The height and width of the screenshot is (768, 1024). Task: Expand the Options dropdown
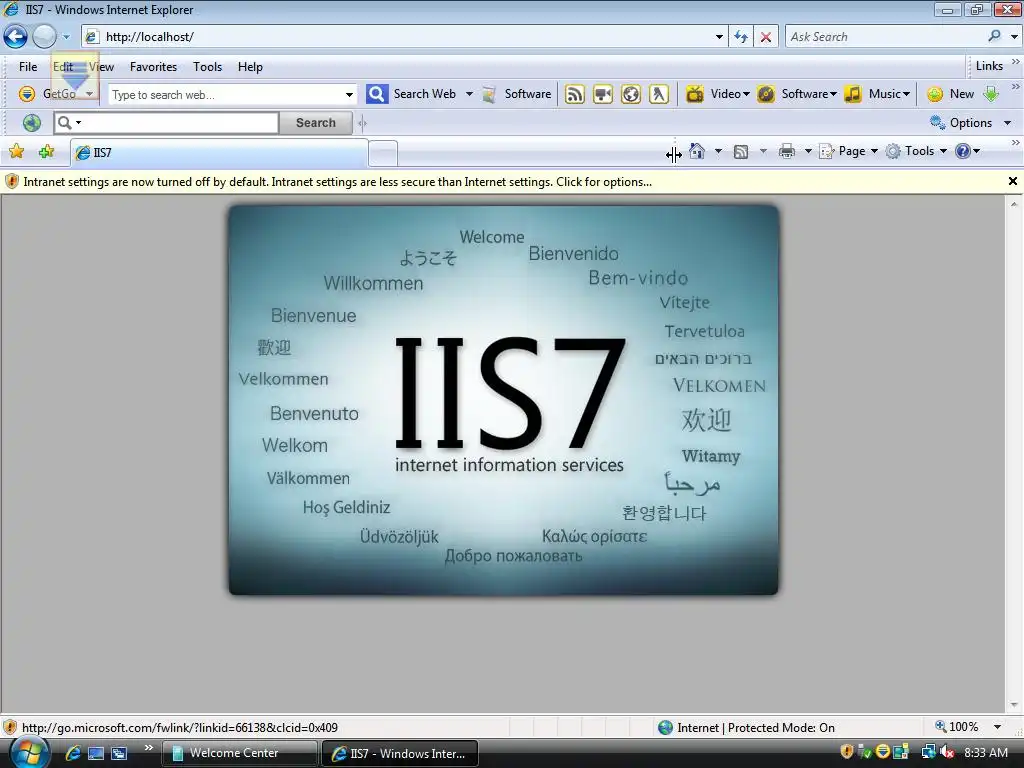pyautogui.click(x=1008, y=123)
